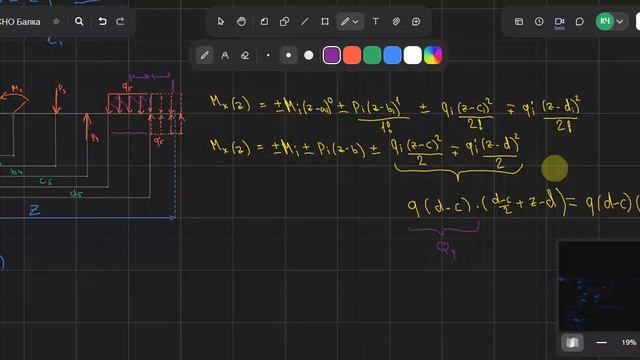Expand the pen tool options chevron

click(x=356, y=22)
